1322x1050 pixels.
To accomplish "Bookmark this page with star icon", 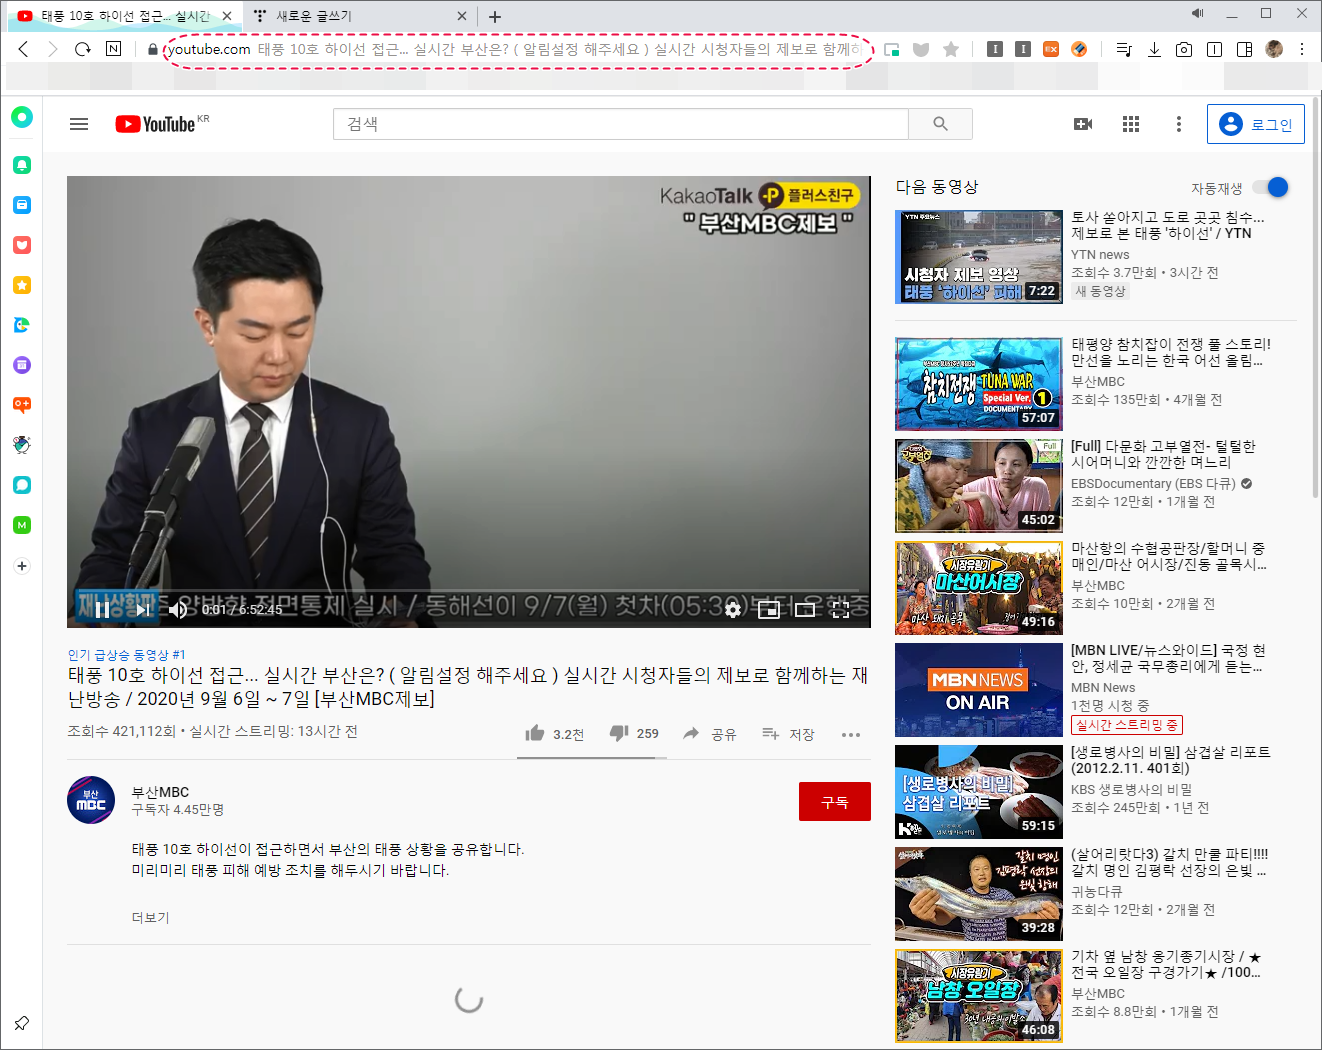I will click(951, 49).
